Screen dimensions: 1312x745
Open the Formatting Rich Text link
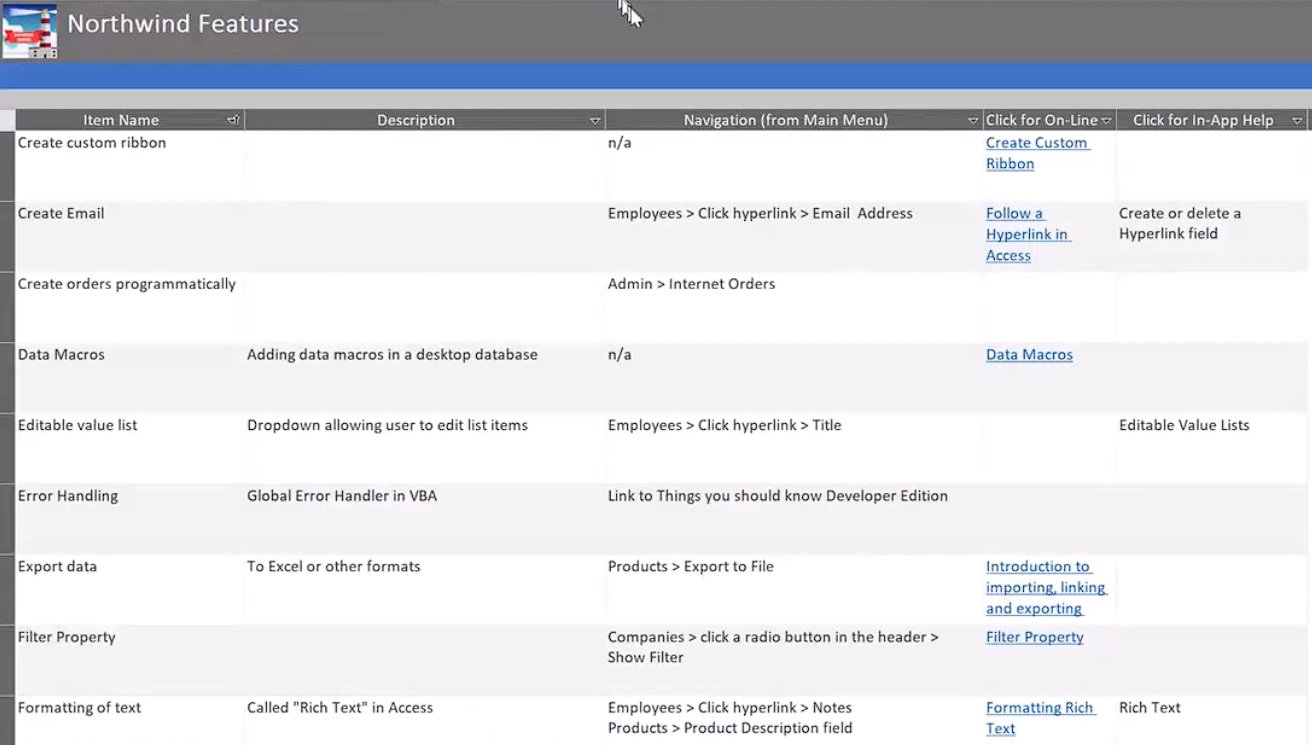click(1040, 718)
